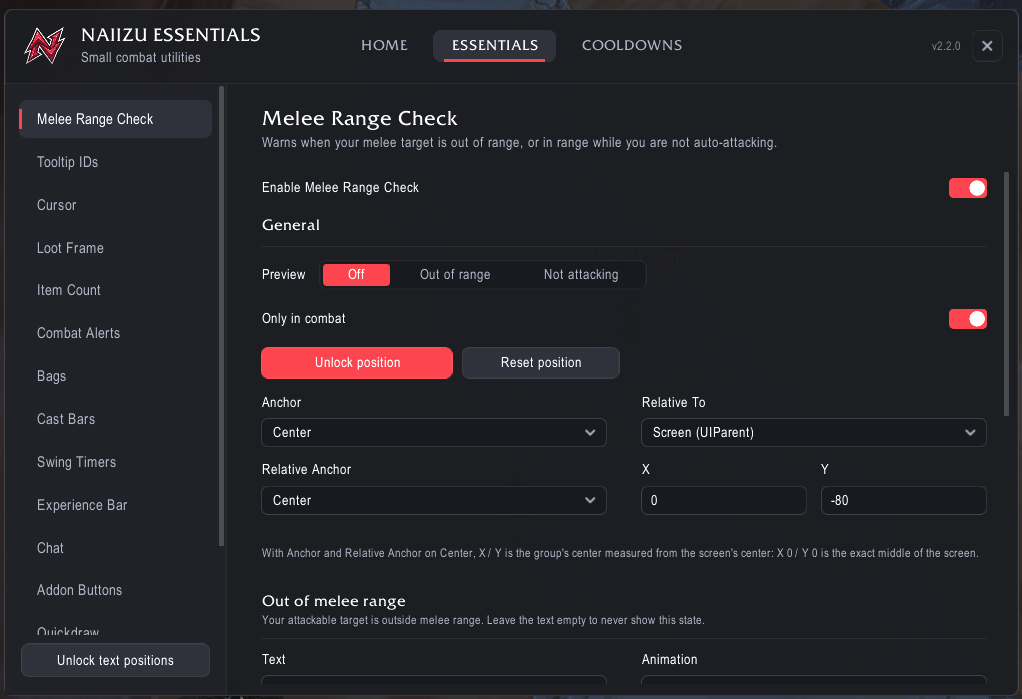The image size is (1022, 699).
Task: Open Combat Alerts settings
Action: pyautogui.click(x=115, y=333)
